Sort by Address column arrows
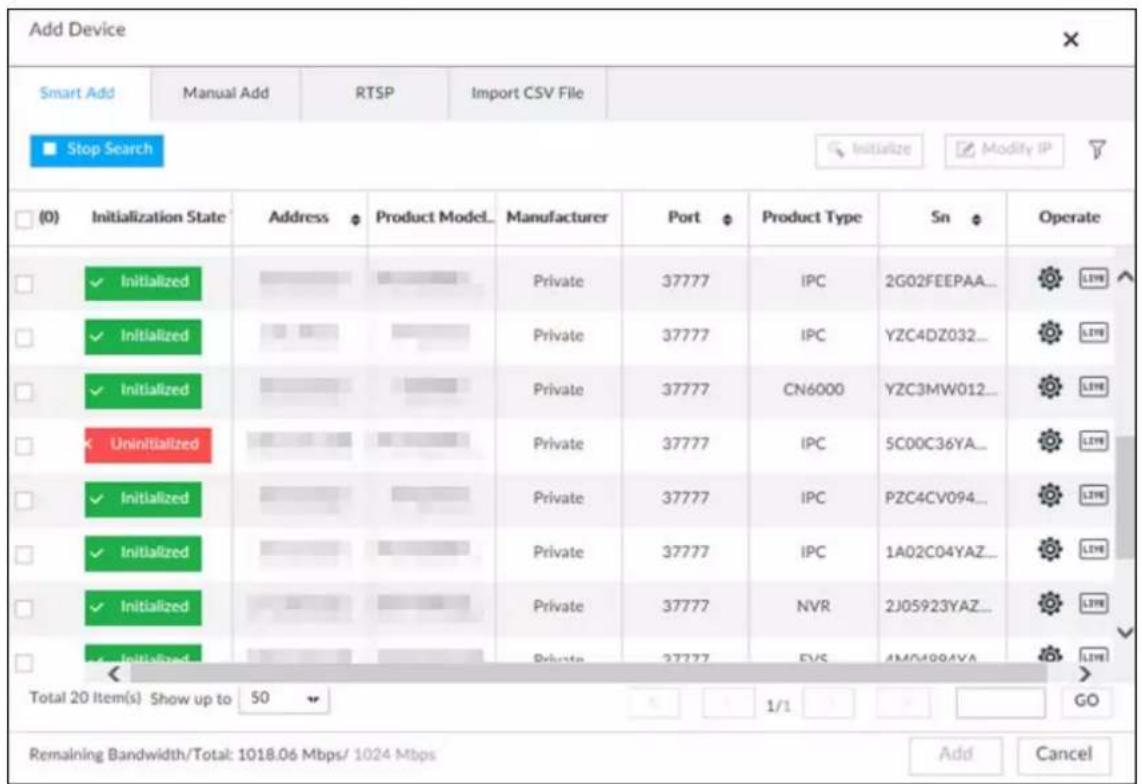Image resolution: width=1142 pixels, height=784 pixels. [355, 219]
